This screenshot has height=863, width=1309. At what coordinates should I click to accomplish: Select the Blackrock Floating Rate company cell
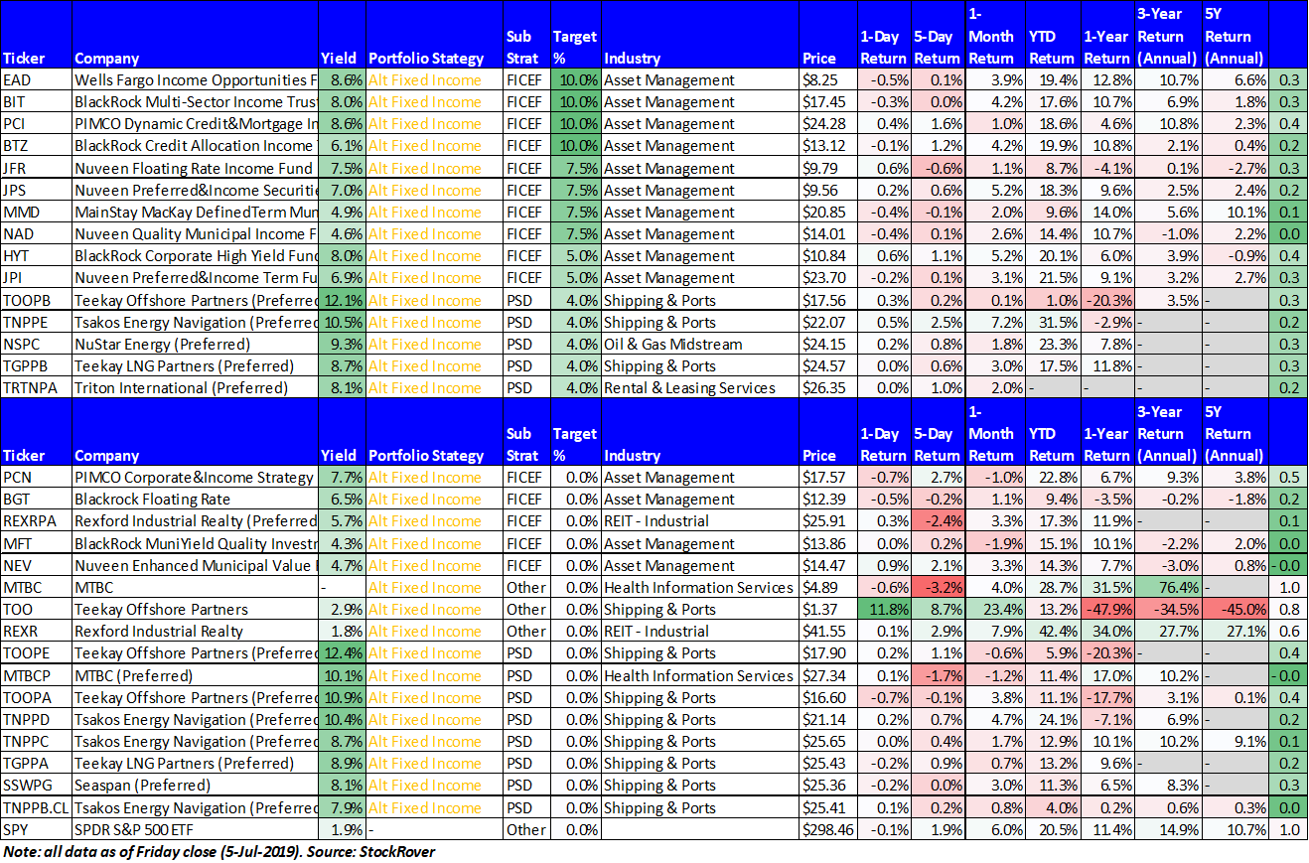pyautogui.click(x=195, y=499)
